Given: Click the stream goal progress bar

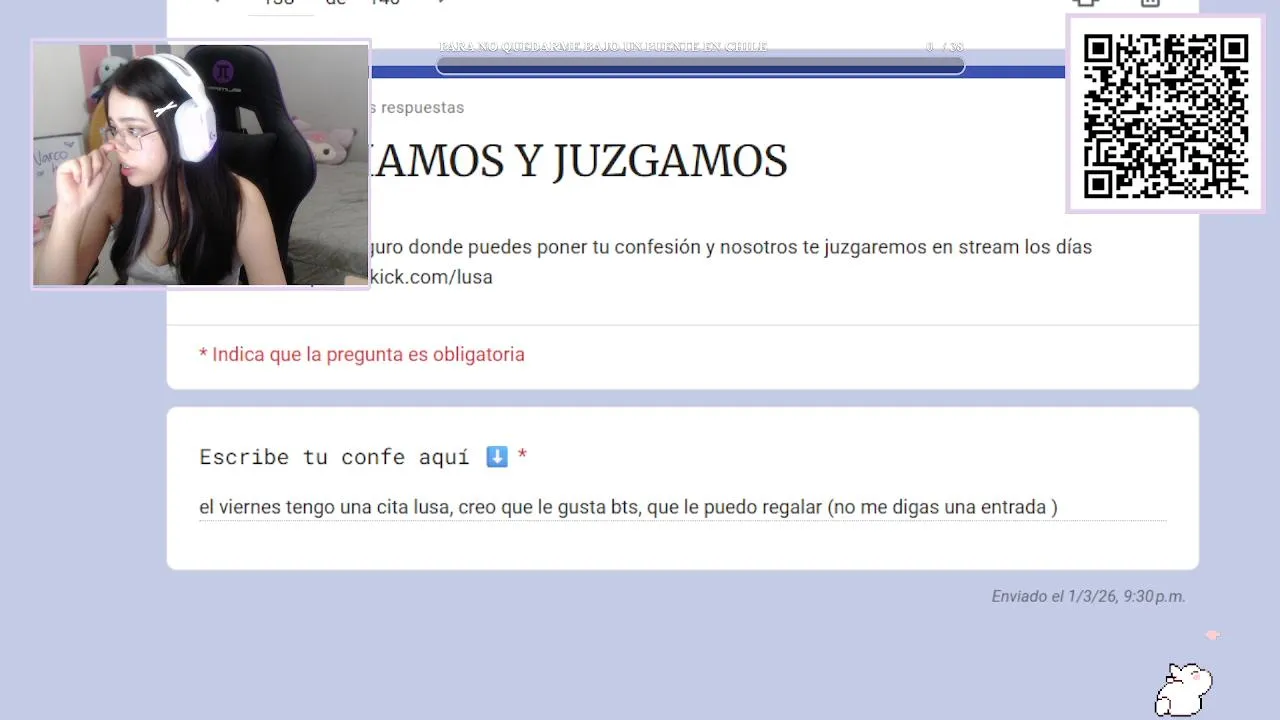Looking at the screenshot, I should pyautogui.click(x=700, y=66).
